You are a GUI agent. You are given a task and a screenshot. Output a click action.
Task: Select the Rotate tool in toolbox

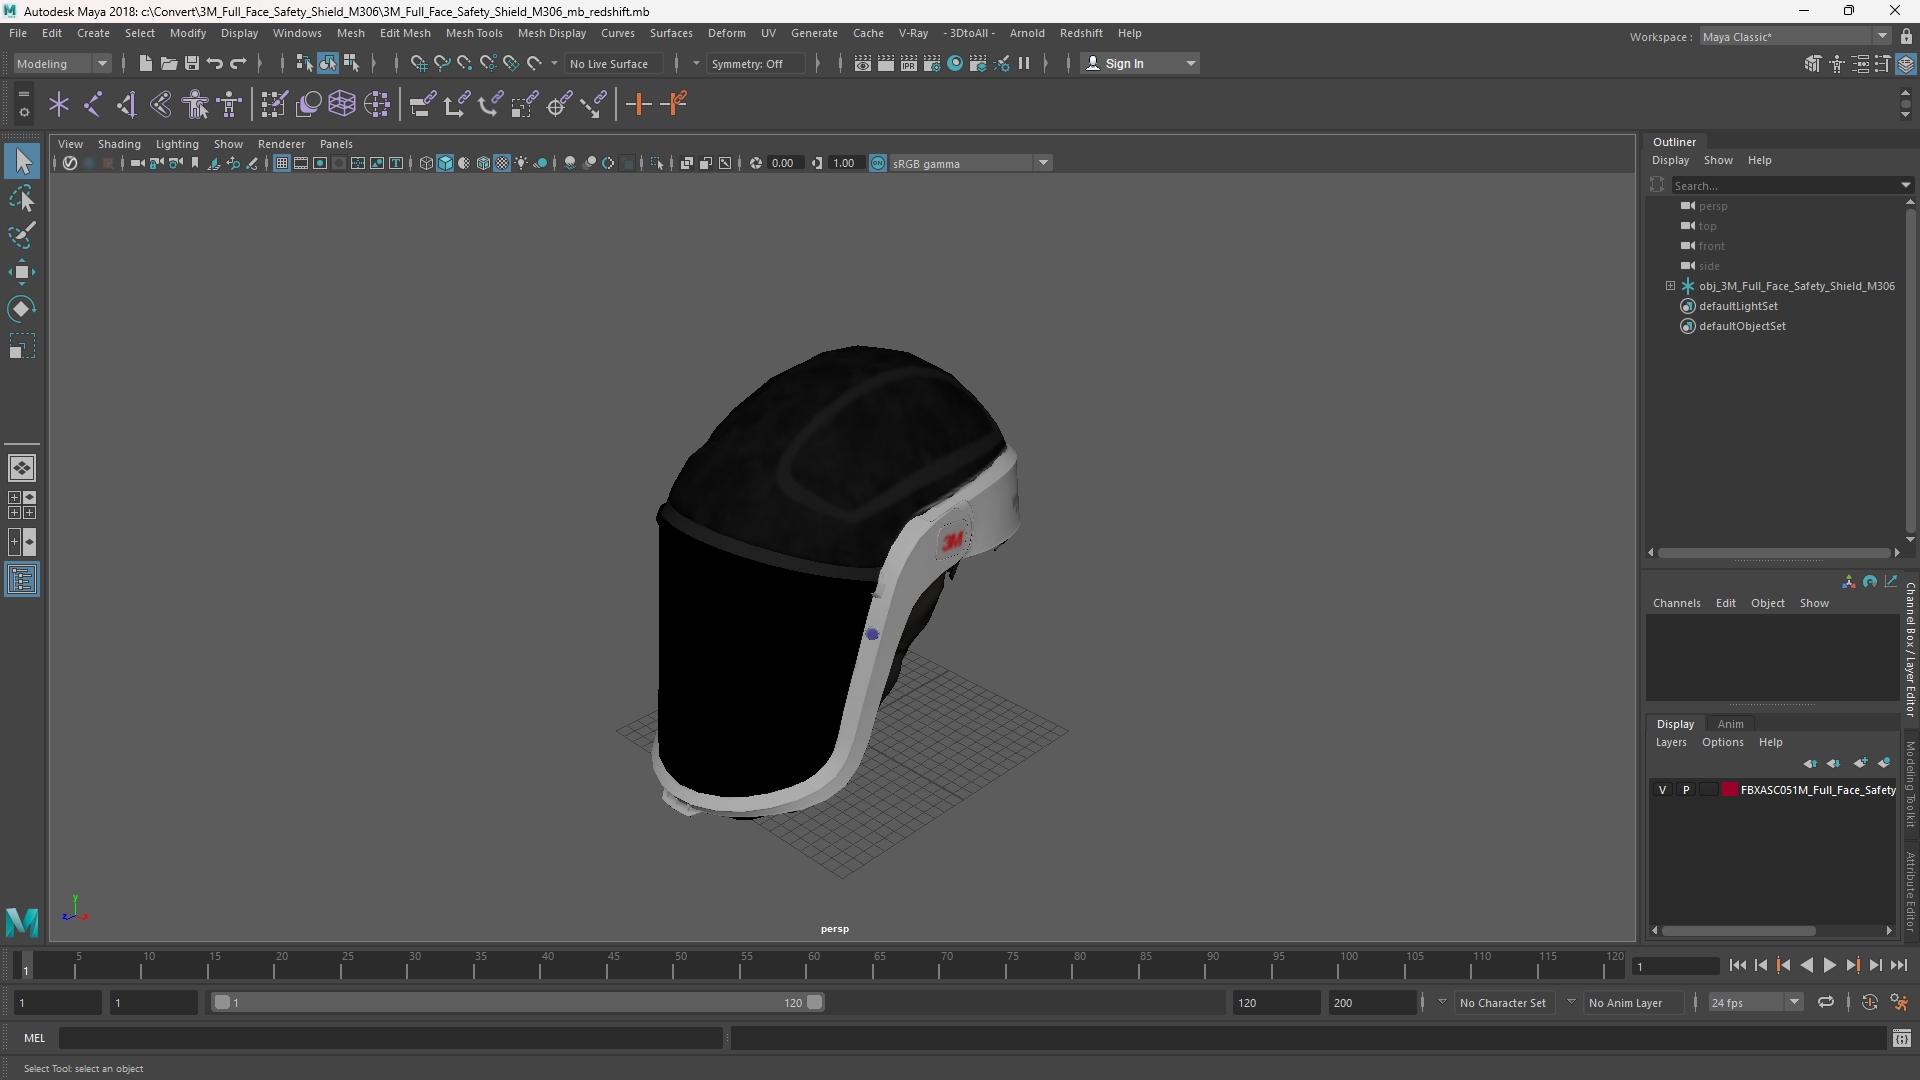[22, 309]
